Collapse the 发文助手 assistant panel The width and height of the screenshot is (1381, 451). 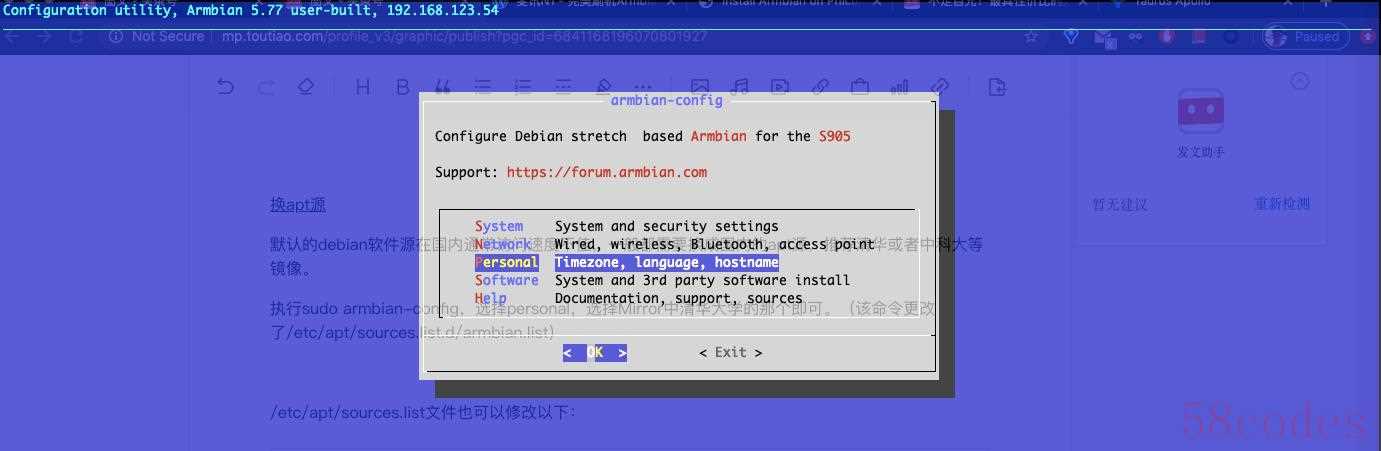[1299, 81]
